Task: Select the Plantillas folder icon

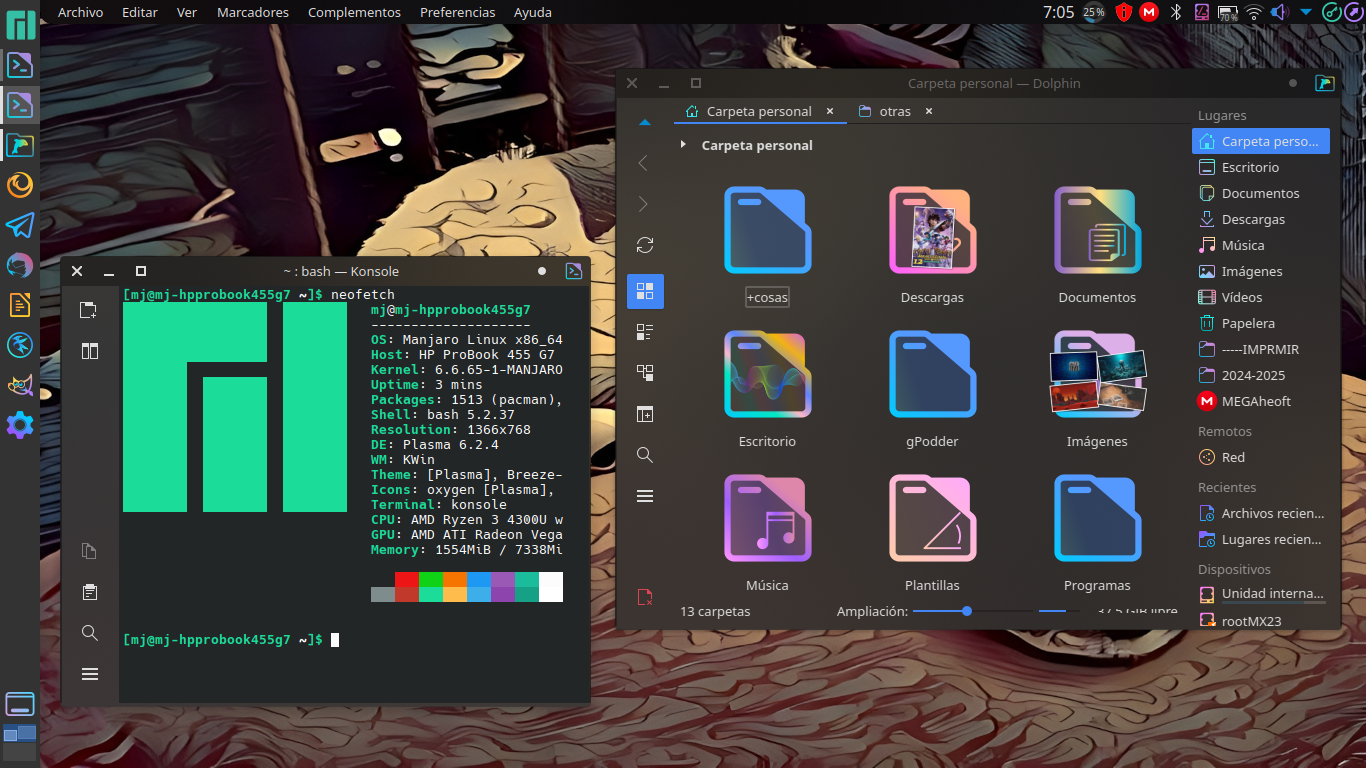Action: pyautogui.click(x=932, y=518)
